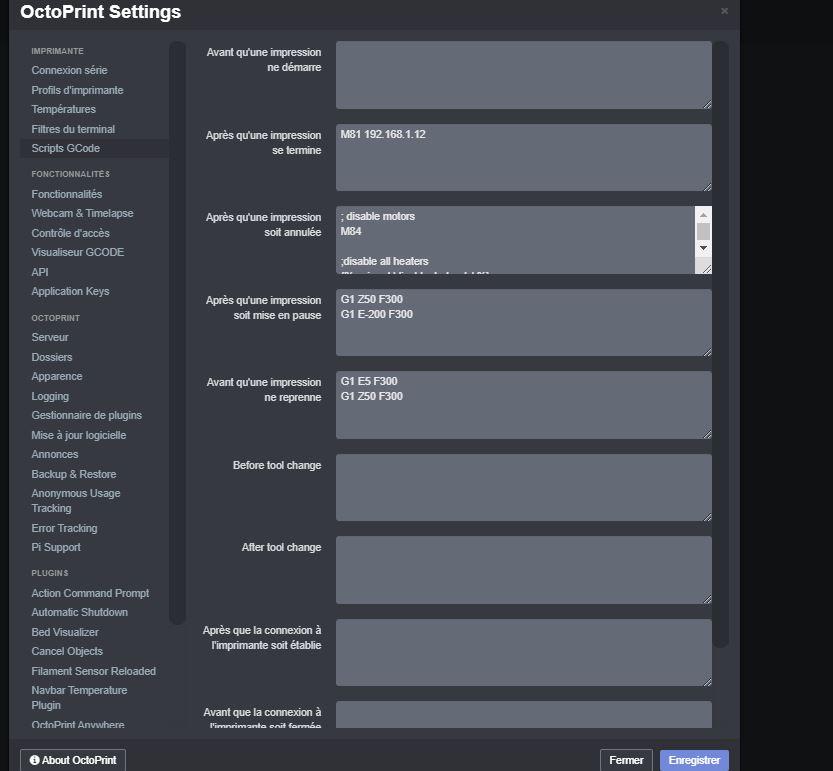Open Automatic Shutdown plugin settings
The image size is (833, 771).
pyautogui.click(x=80, y=612)
